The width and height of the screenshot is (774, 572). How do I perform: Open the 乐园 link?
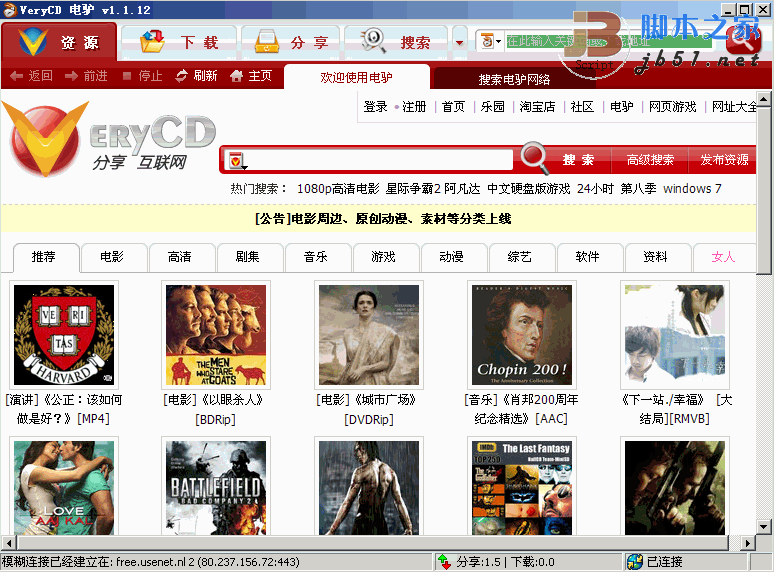click(493, 107)
